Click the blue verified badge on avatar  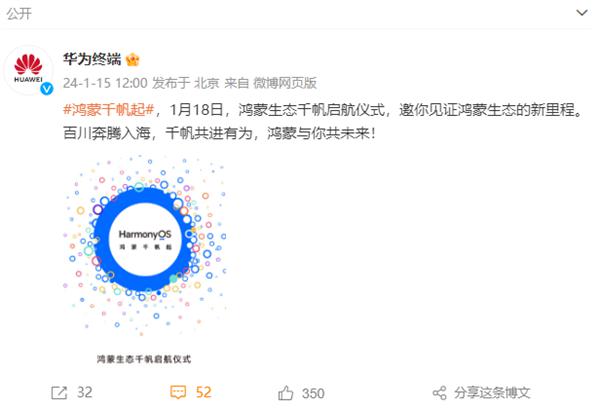pyautogui.click(x=47, y=88)
